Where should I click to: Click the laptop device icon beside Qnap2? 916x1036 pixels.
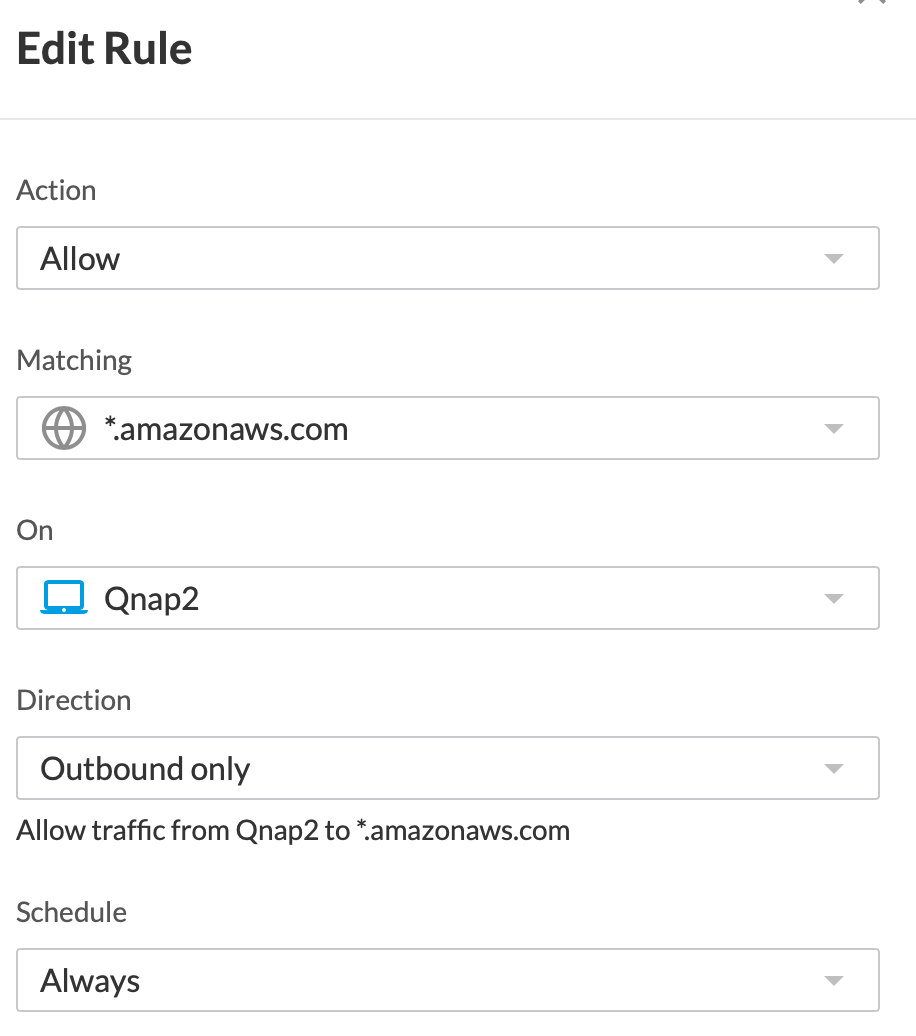62,598
